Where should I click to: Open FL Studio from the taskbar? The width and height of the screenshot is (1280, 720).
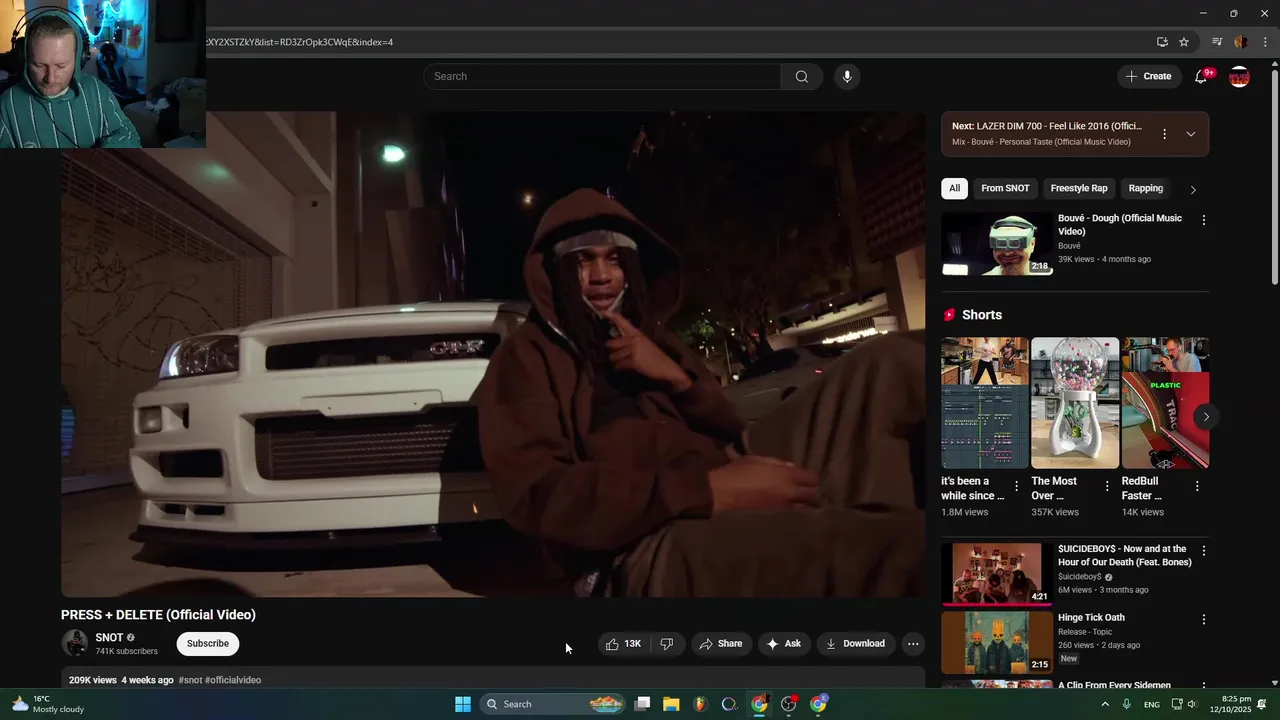[700, 704]
